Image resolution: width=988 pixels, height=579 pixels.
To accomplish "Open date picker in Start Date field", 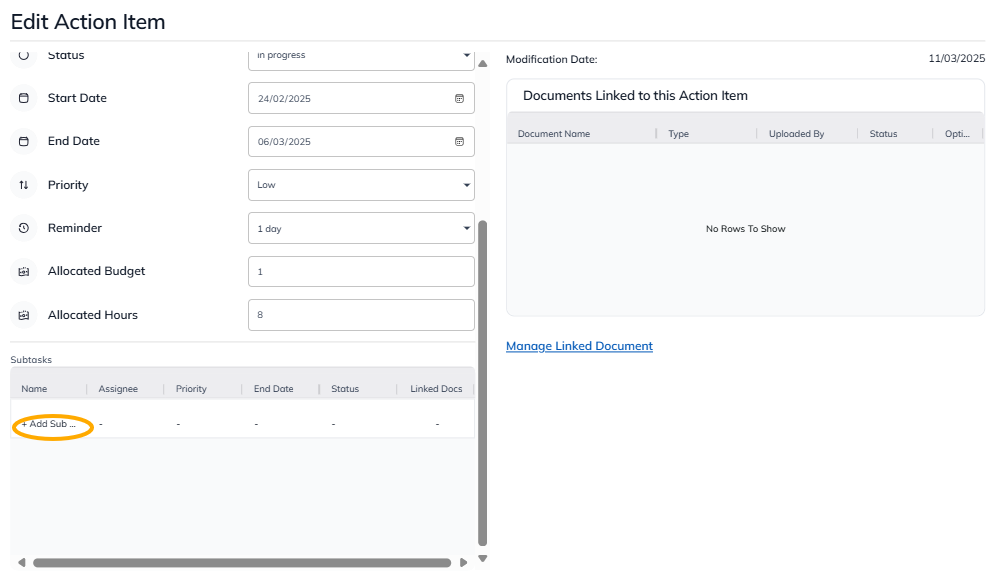I will (x=459, y=98).
